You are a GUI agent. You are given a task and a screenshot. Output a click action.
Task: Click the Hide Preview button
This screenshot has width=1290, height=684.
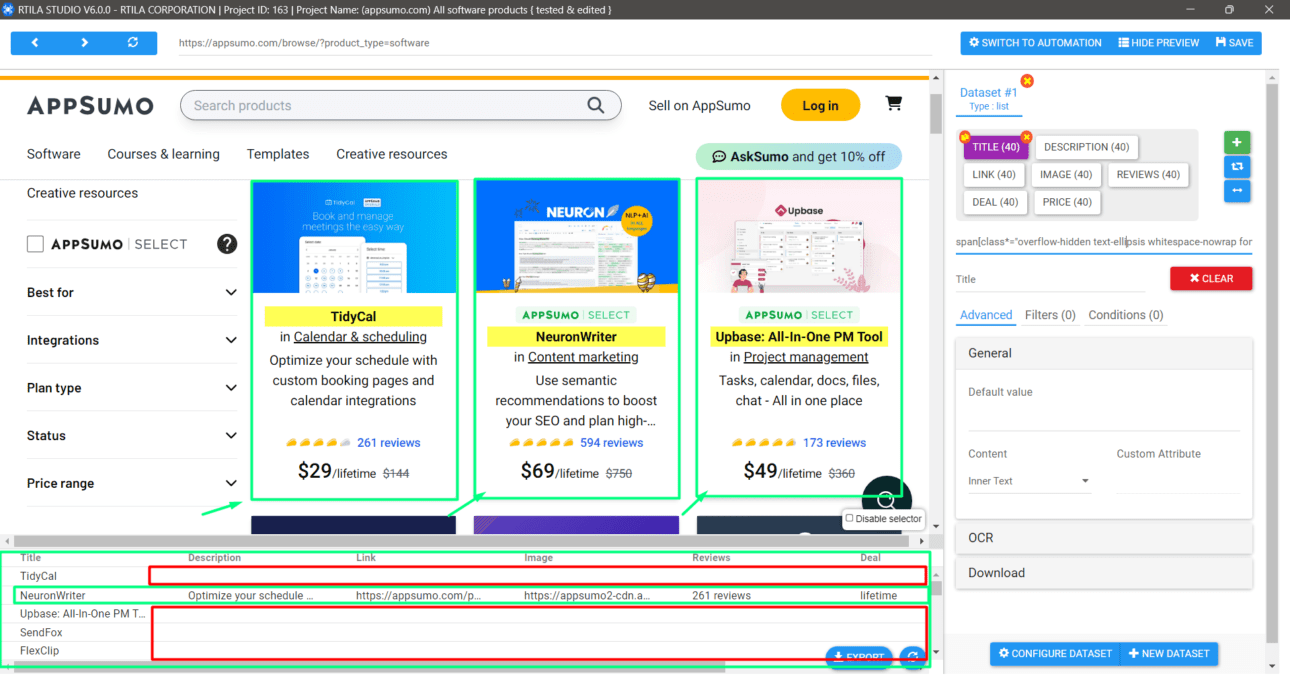coord(1158,43)
